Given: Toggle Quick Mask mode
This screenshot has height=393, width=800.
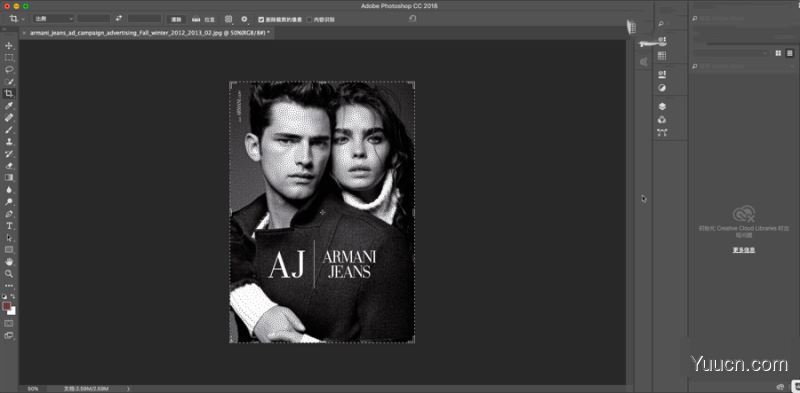Looking at the screenshot, I should [x=9, y=323].
